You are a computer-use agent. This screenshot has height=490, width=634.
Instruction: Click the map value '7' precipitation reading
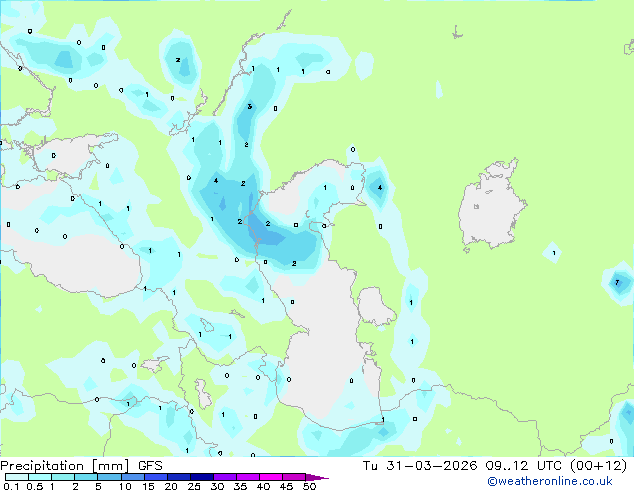click(617, 282)
